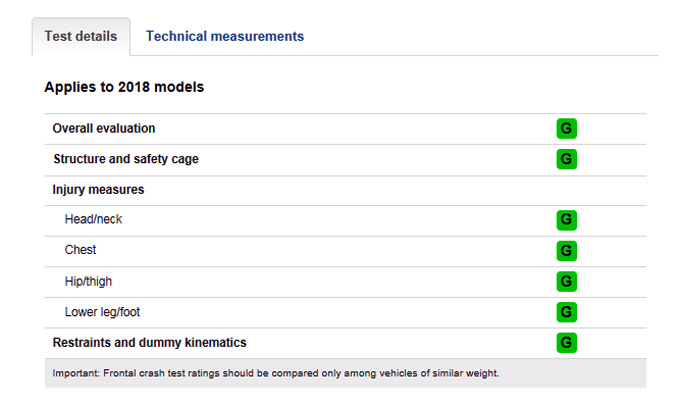This screenshot has width=680, height=405.
Task: Click the Chest G rating badge
Action: pyautogui.click(x=566, y=251)
